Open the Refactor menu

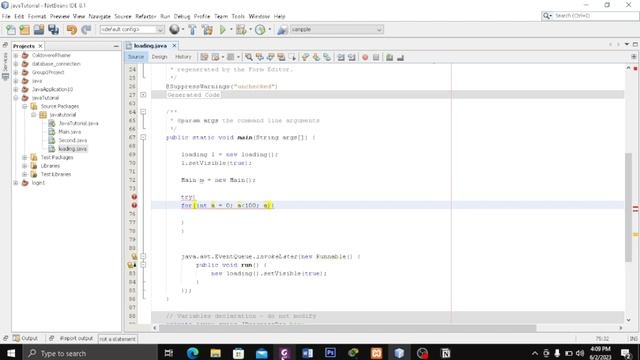tap(146, 16)
